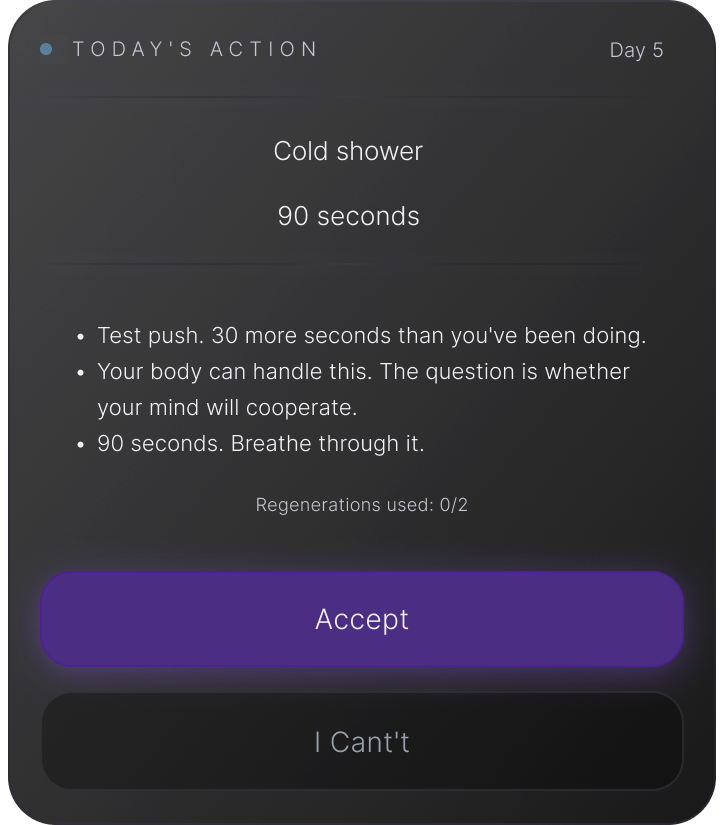724x825 pixels.
Task: Click the bullet marker beside 90 seconds
Action: point(80,444)
